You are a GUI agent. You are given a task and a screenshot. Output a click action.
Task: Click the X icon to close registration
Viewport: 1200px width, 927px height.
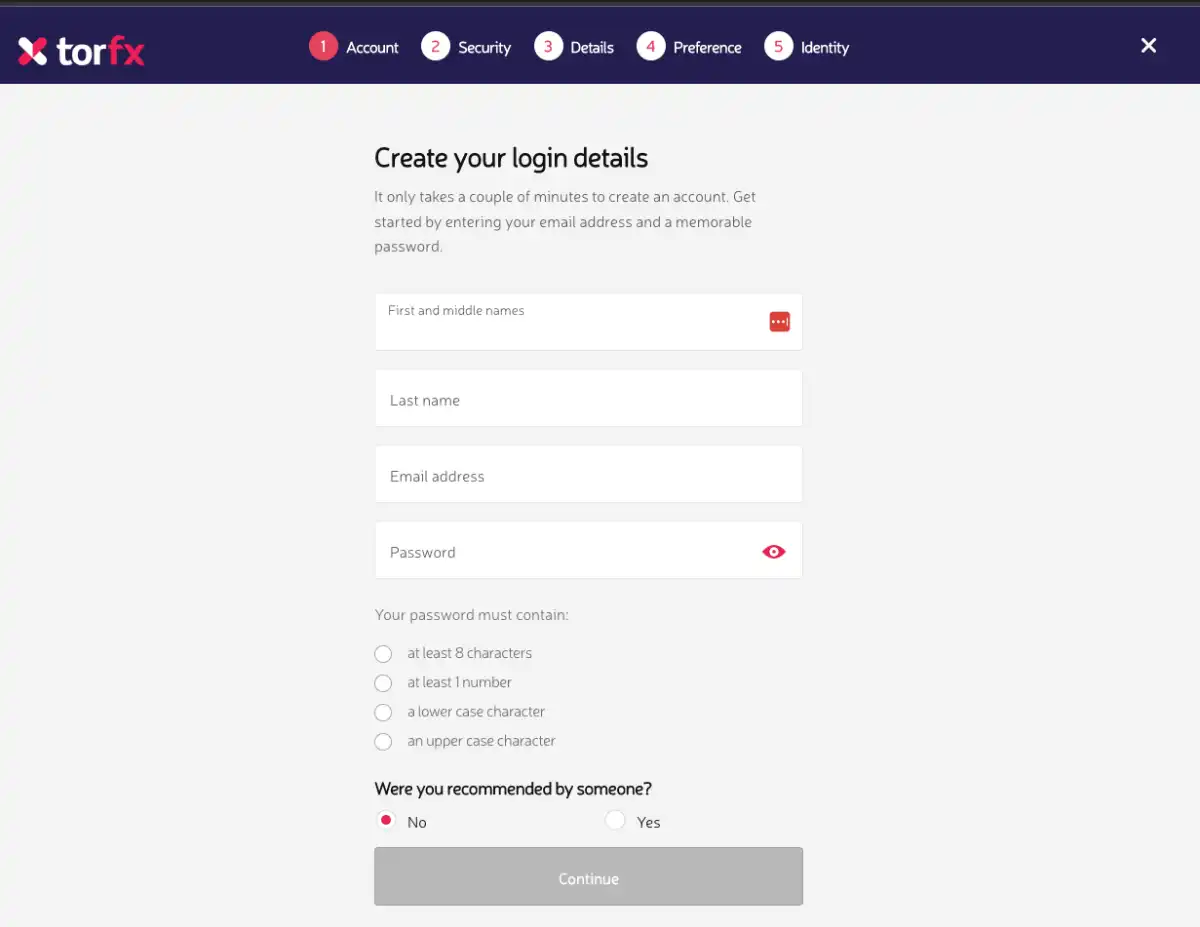1148,45
